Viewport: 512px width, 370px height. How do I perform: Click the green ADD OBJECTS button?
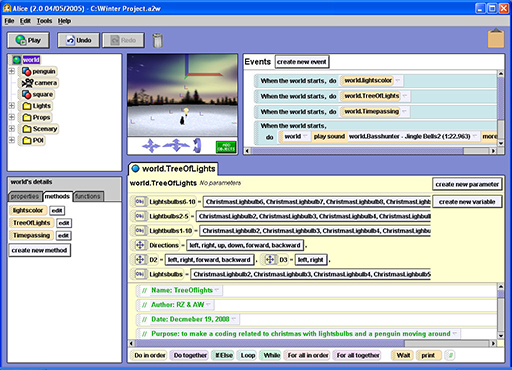point(226,147)
